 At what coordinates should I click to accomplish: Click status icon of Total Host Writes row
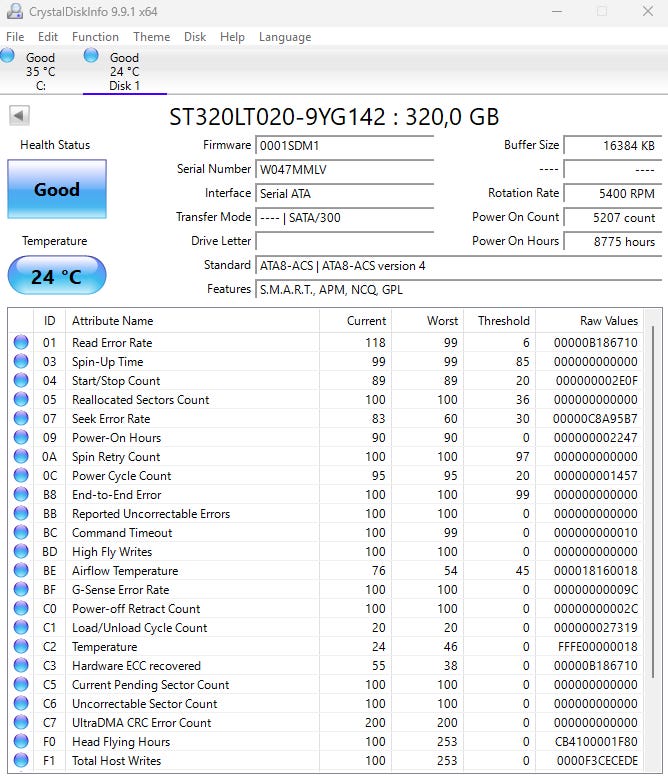[21, 761]
